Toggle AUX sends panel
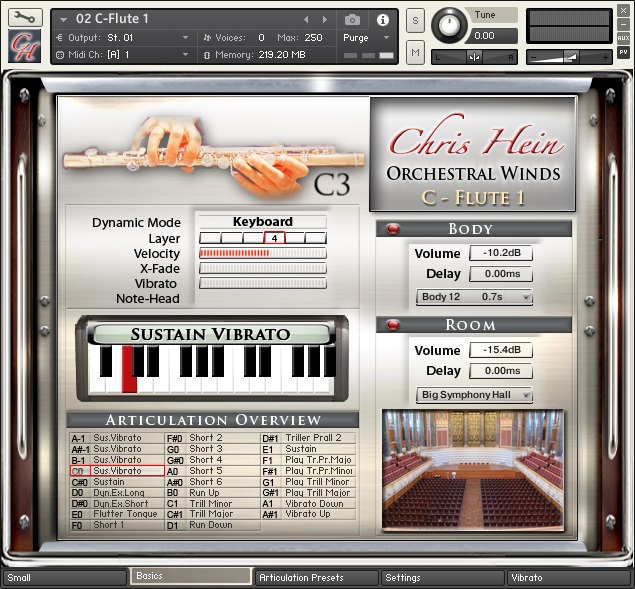Image resolution: width=635 pixels, height=589 pixels. pyautogui.click(x=623, y=38)
